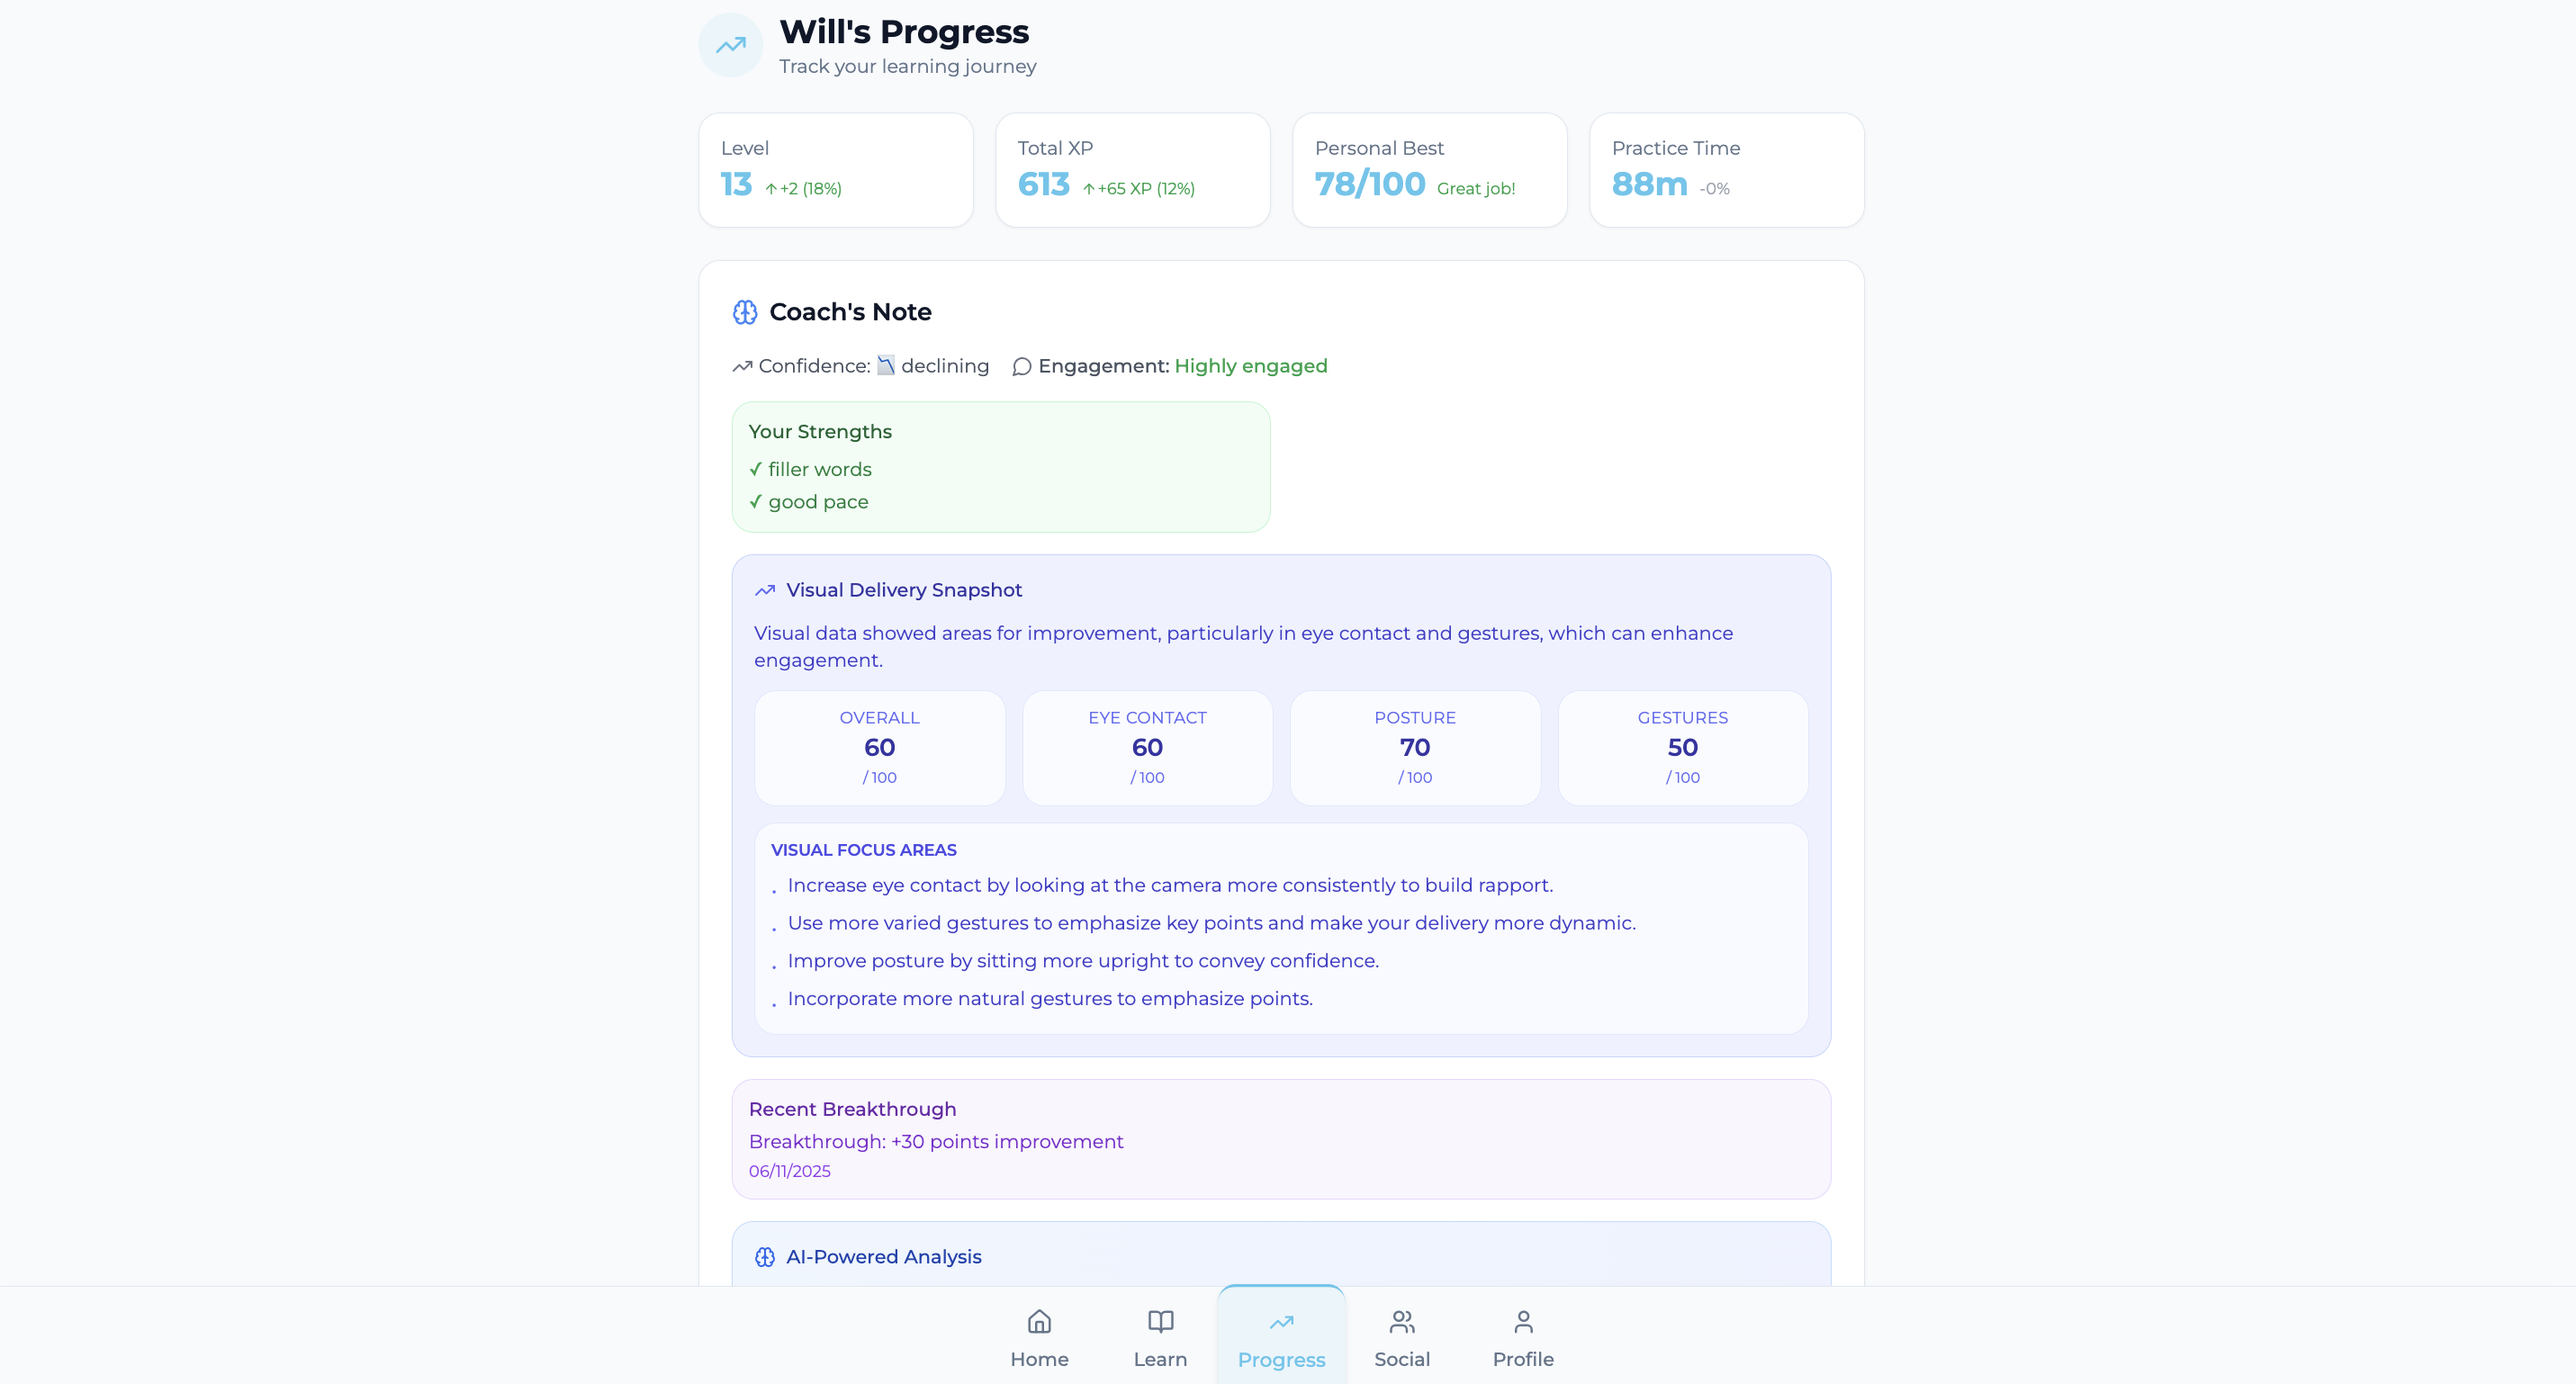The width and height of the screenshot is (2576, 1384).
Task: Click the Engagement speech bubble icon
Action: coord(1021,367)
